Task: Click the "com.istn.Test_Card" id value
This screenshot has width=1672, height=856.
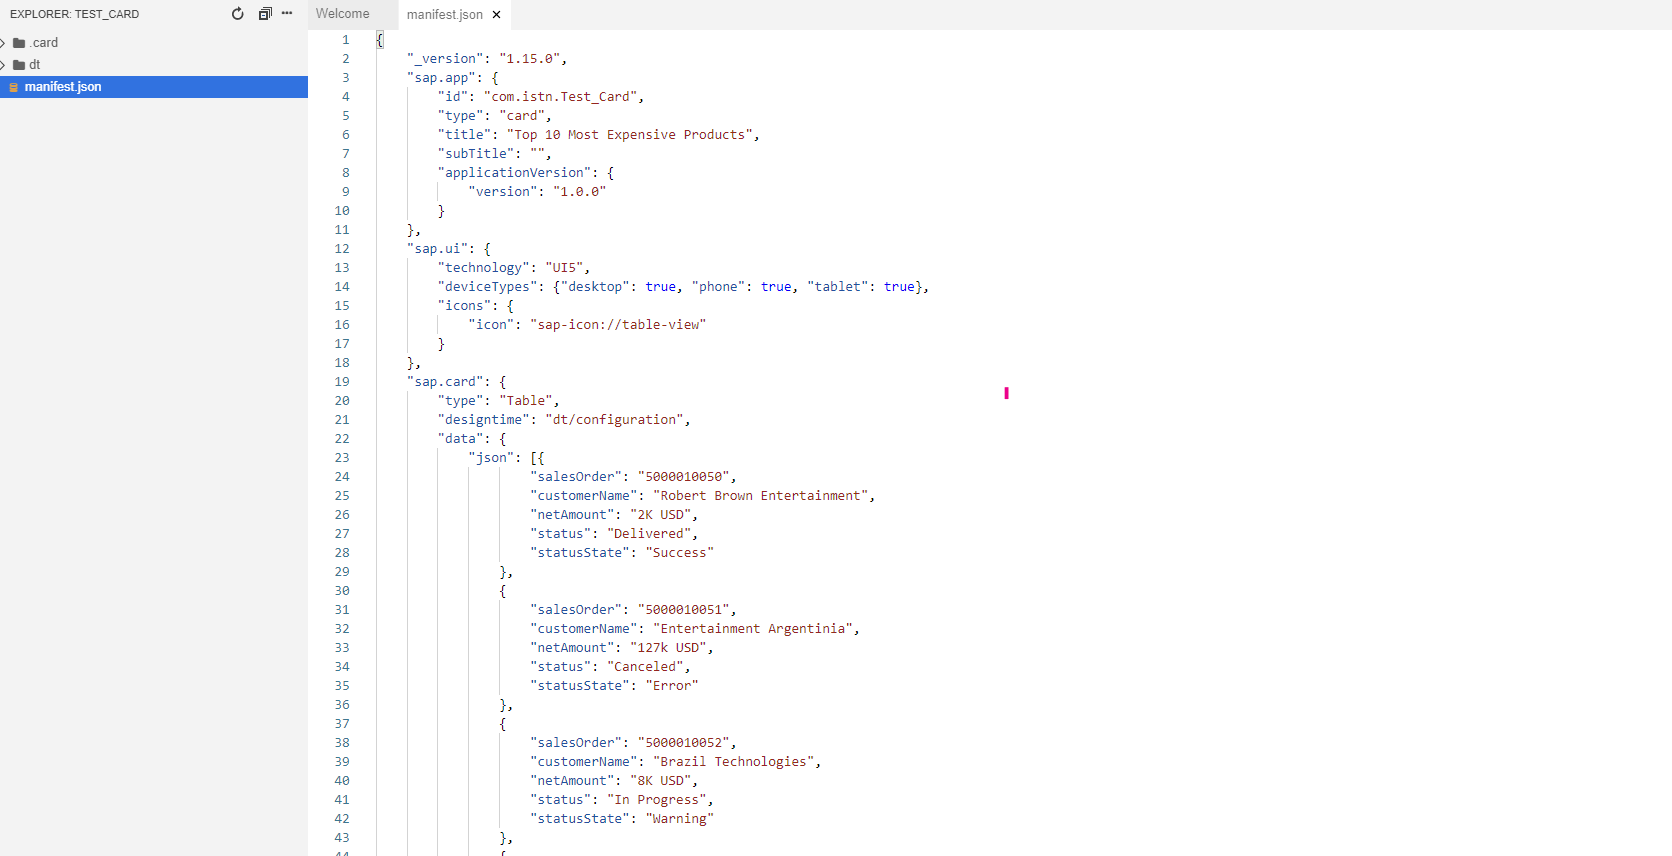Action: coord(560,97)
